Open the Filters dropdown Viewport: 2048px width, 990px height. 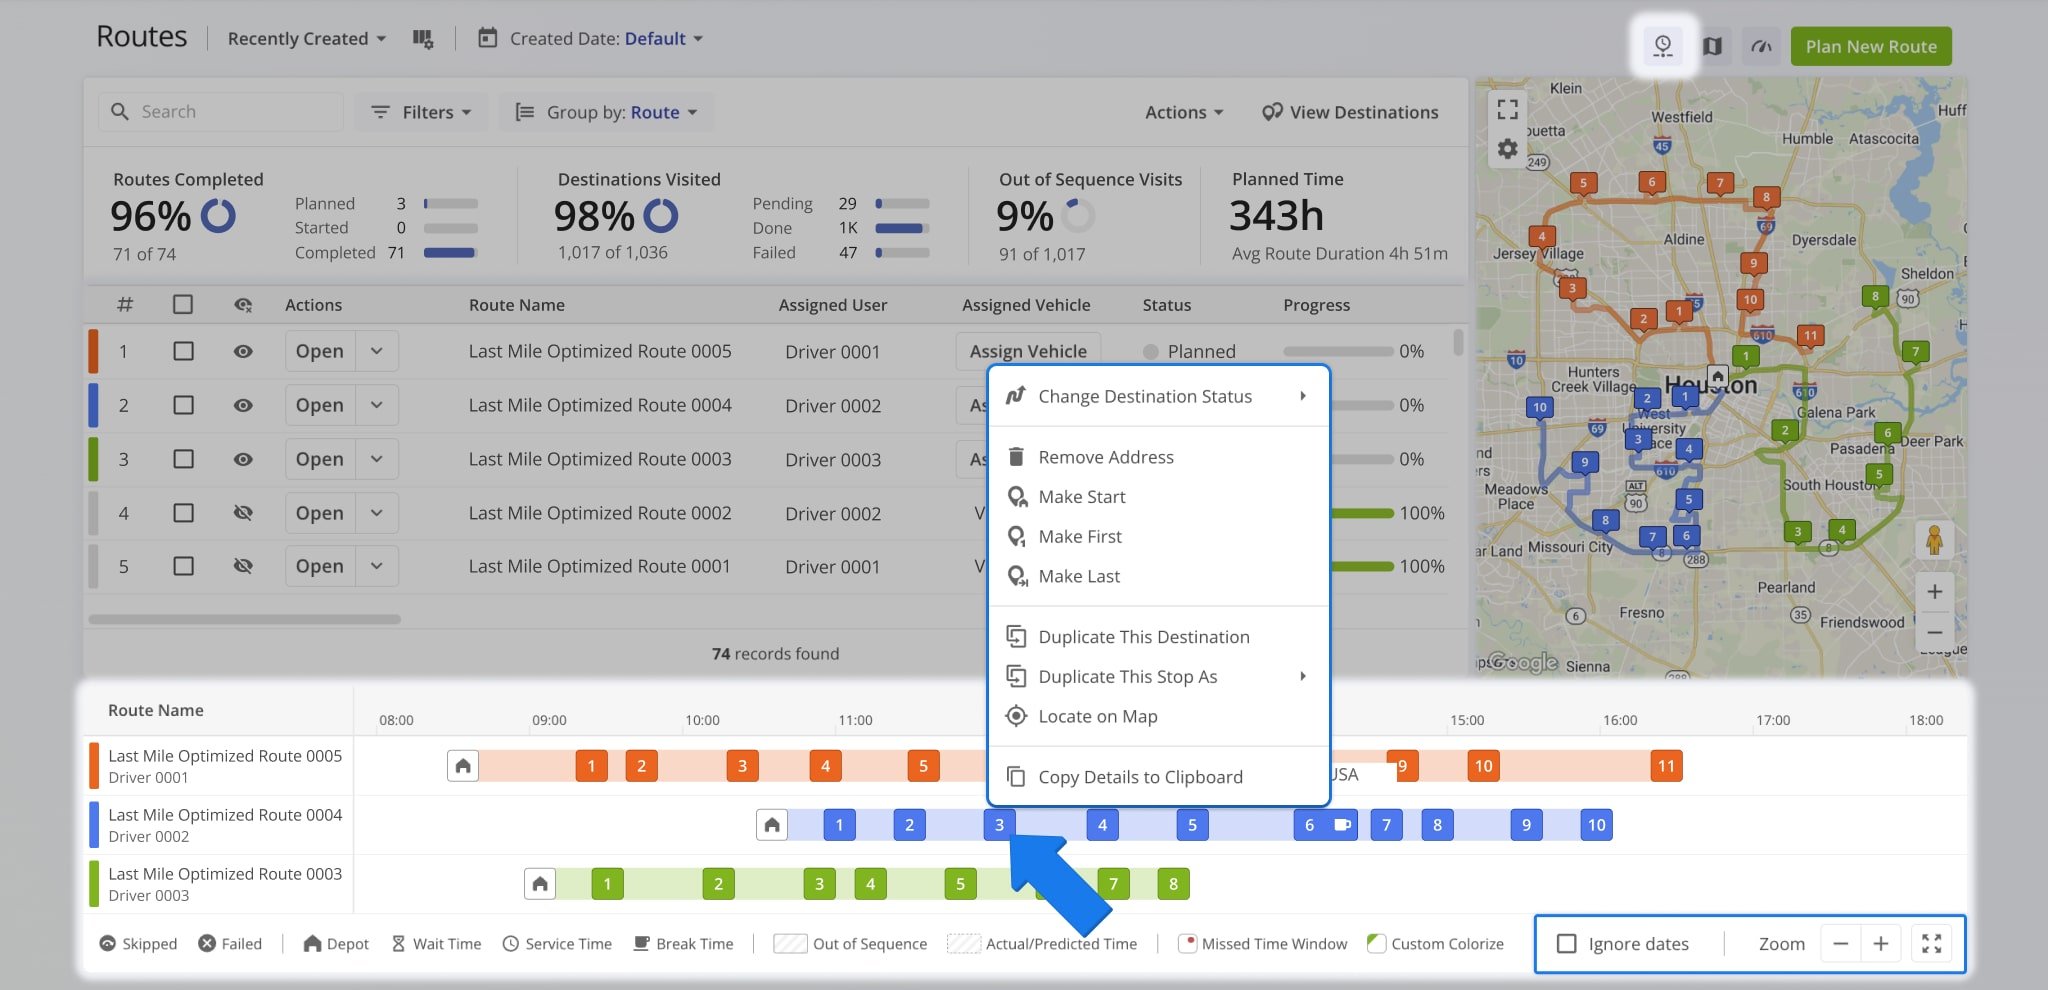[421, 112]
